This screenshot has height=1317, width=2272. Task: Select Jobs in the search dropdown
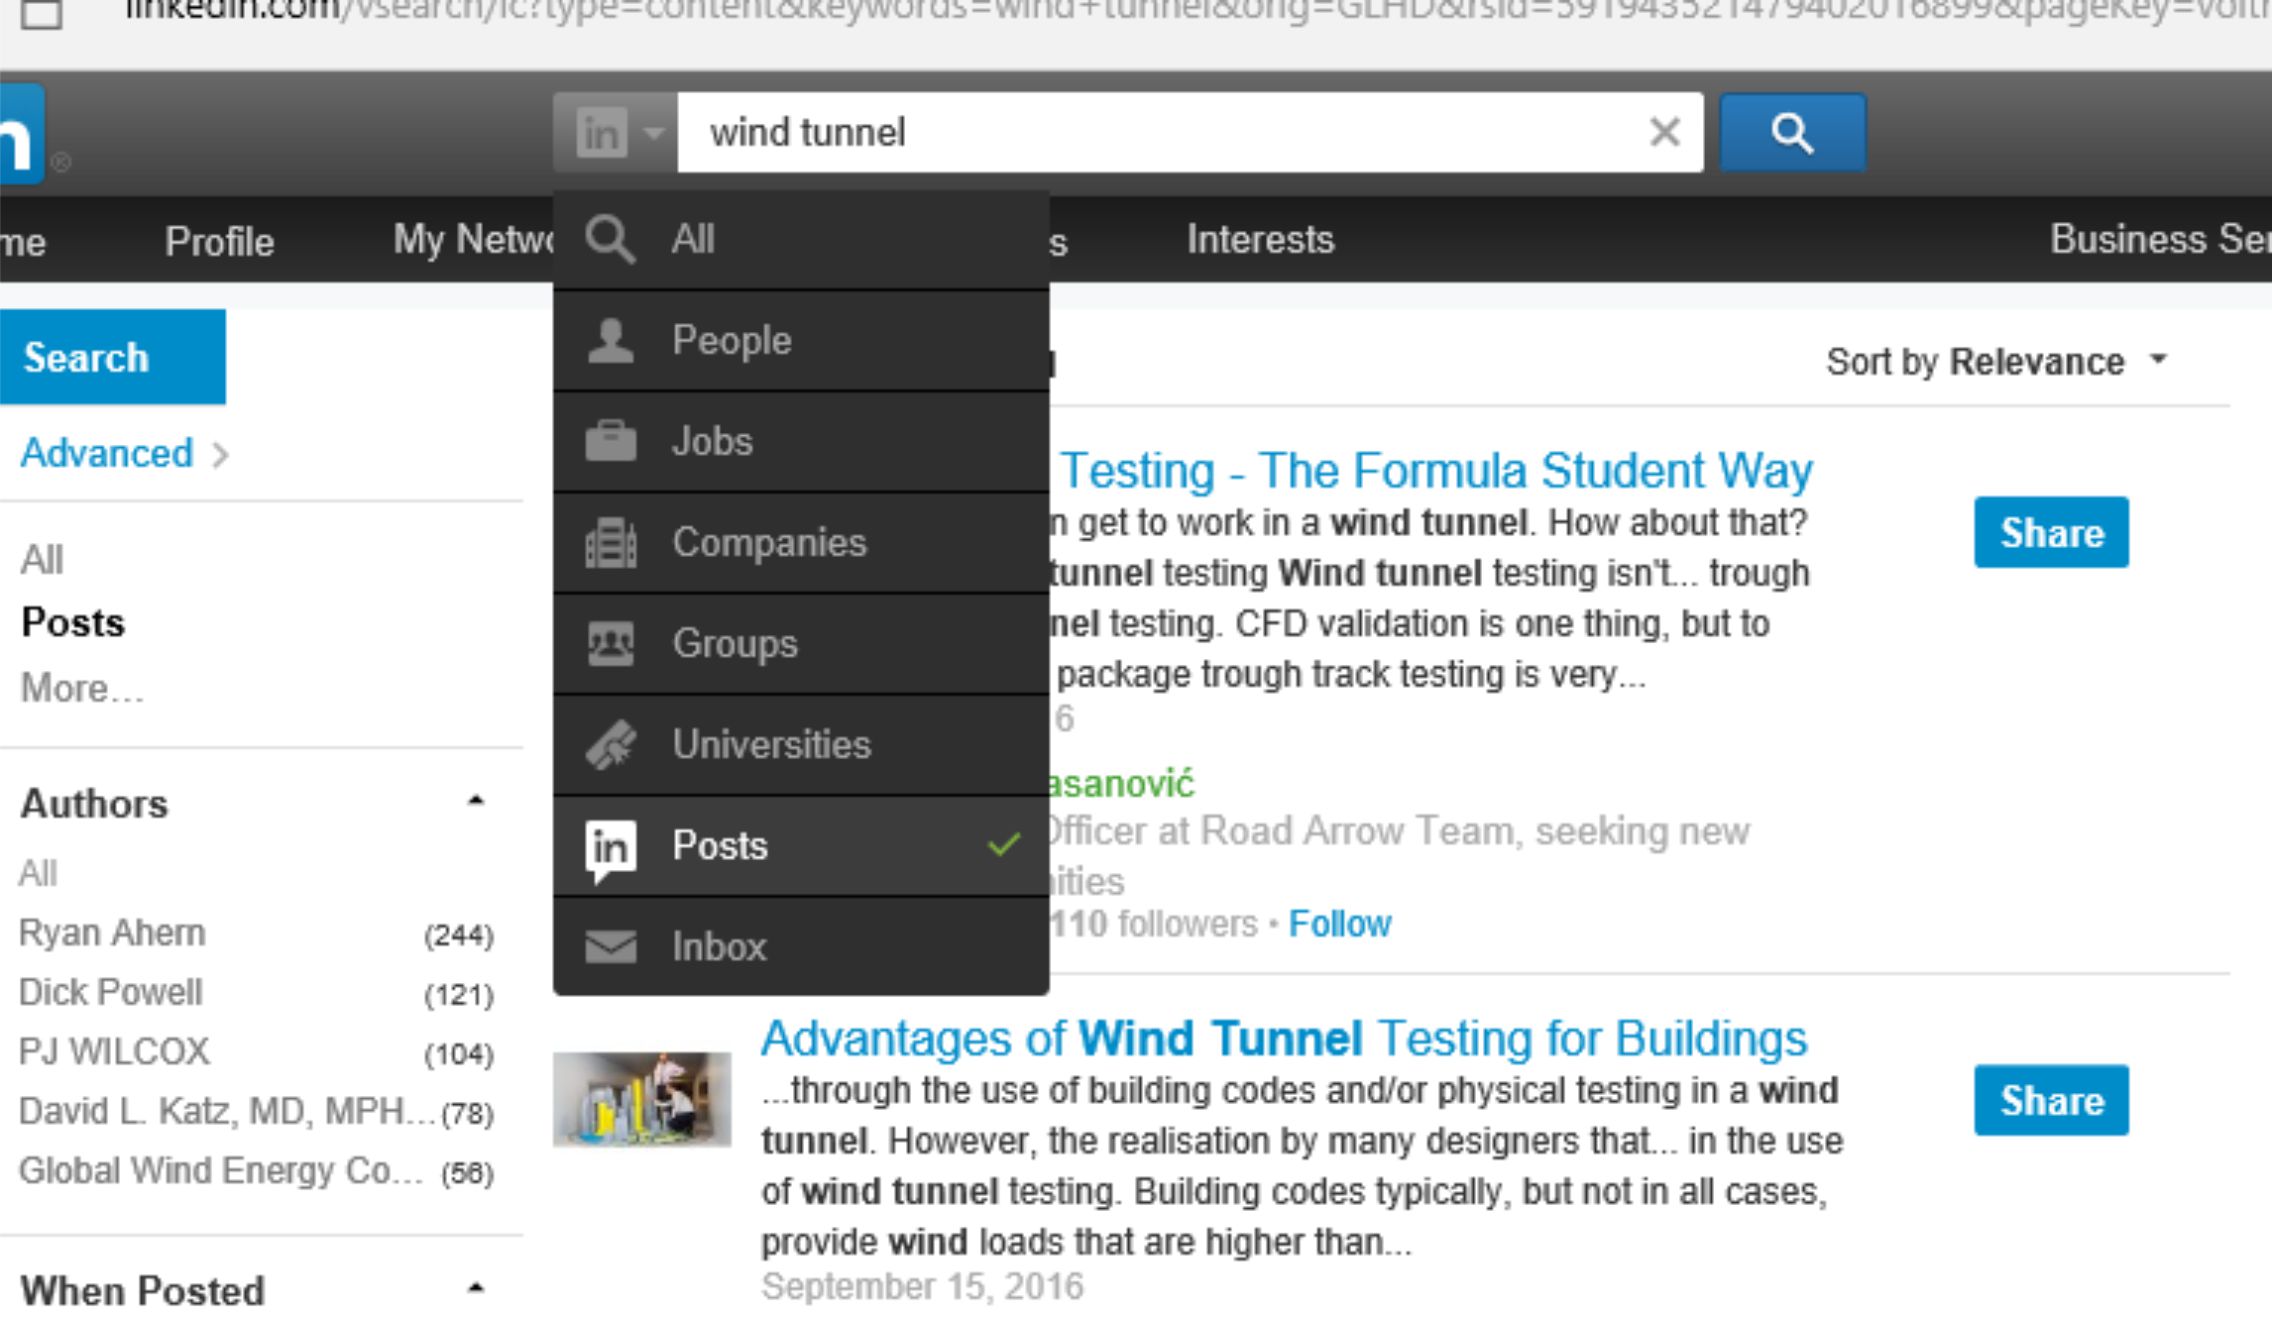pyautogui.click(x=801, y=442)
